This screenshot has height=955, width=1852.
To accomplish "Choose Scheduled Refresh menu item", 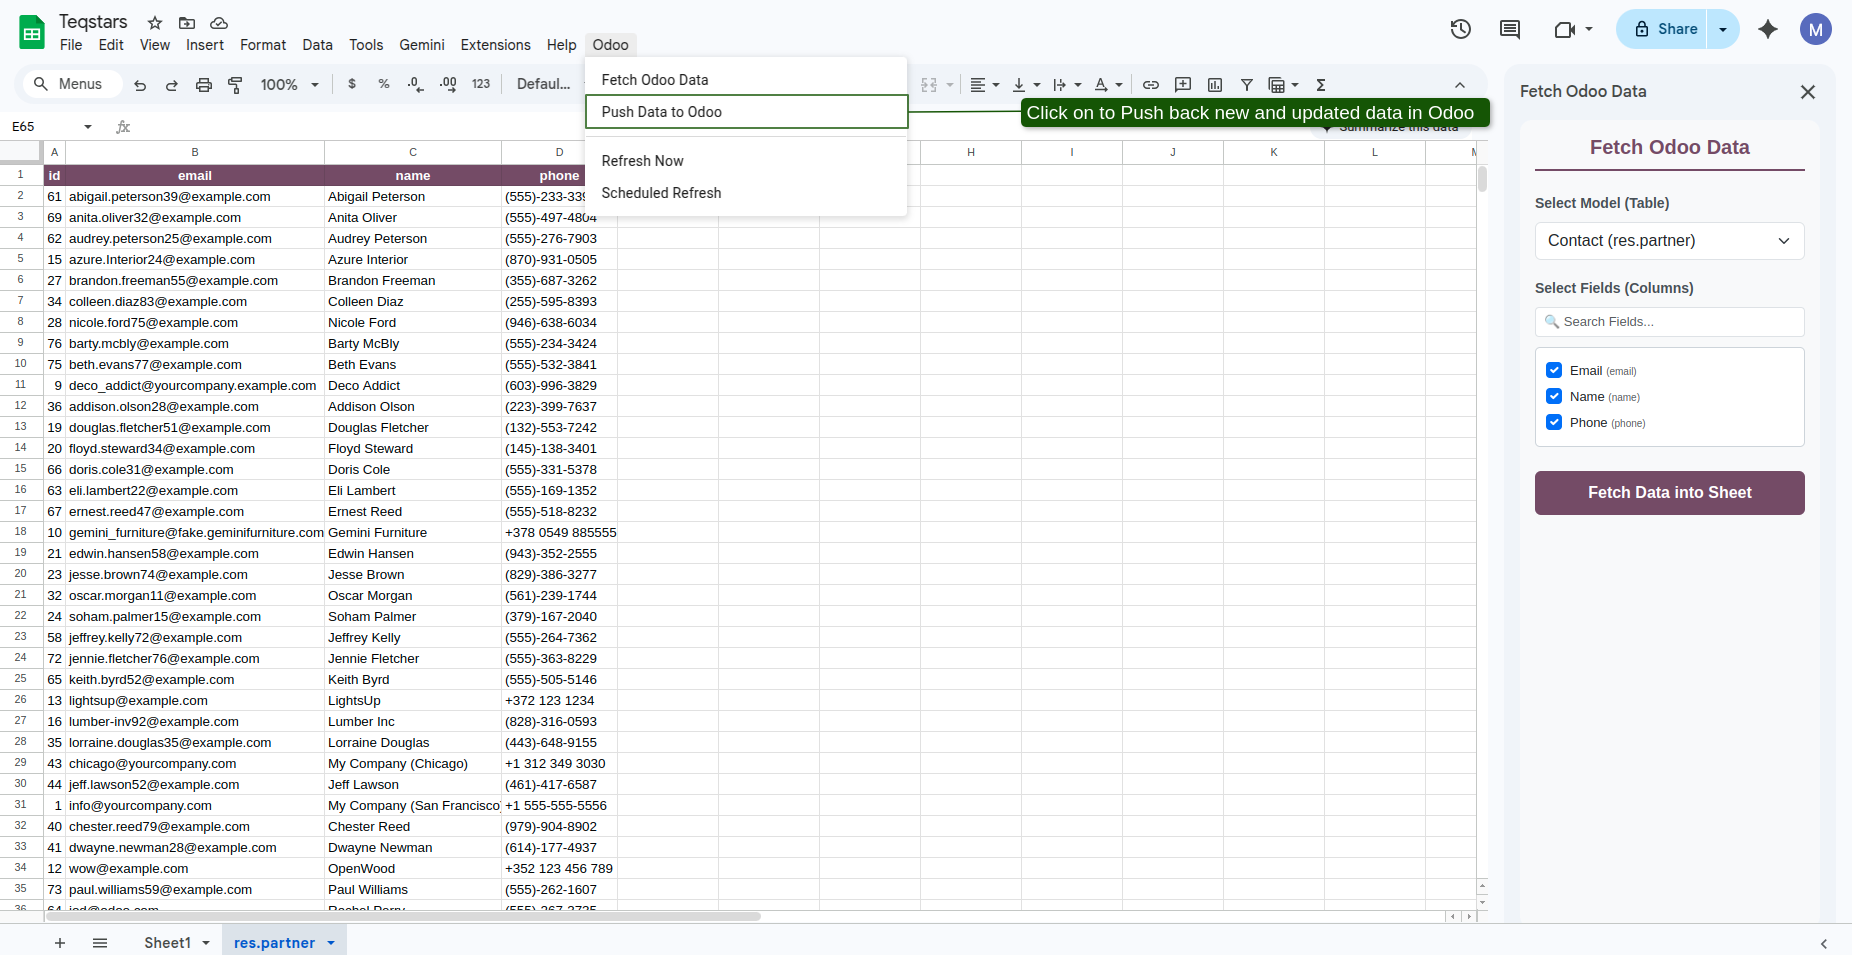I will click(x=746, y=193).
